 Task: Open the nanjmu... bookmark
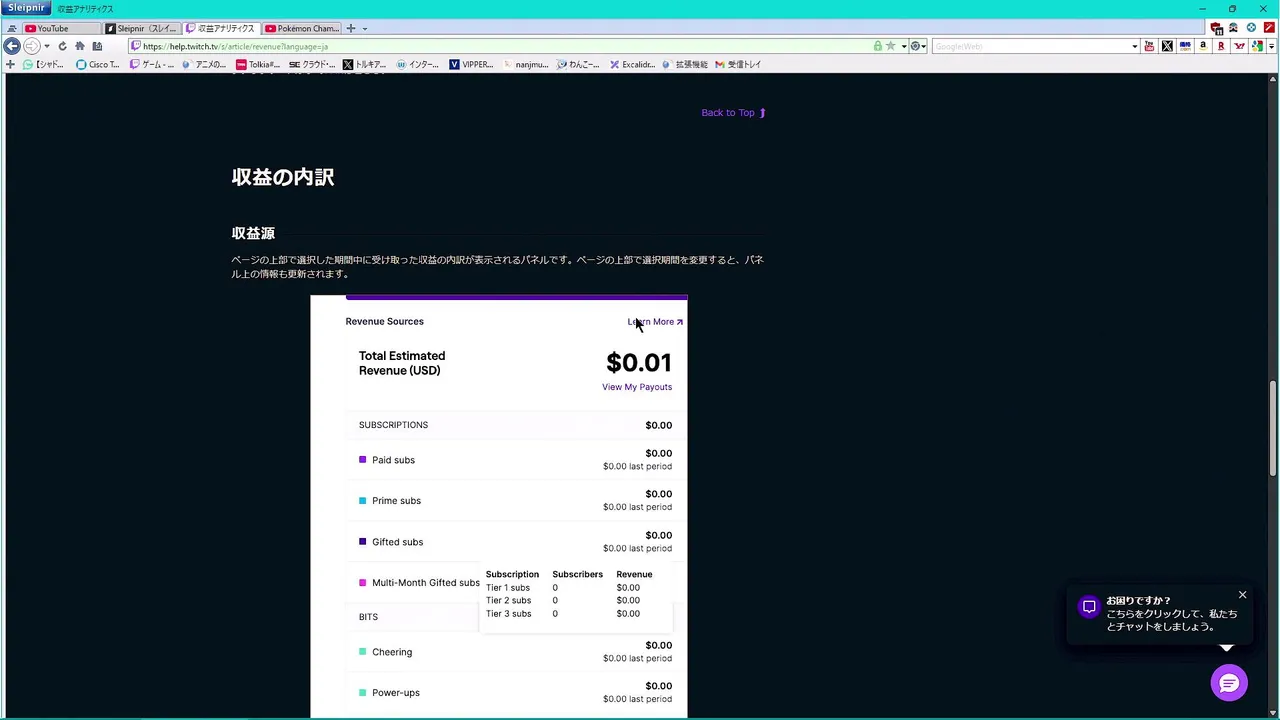click(x=525, y=64)
